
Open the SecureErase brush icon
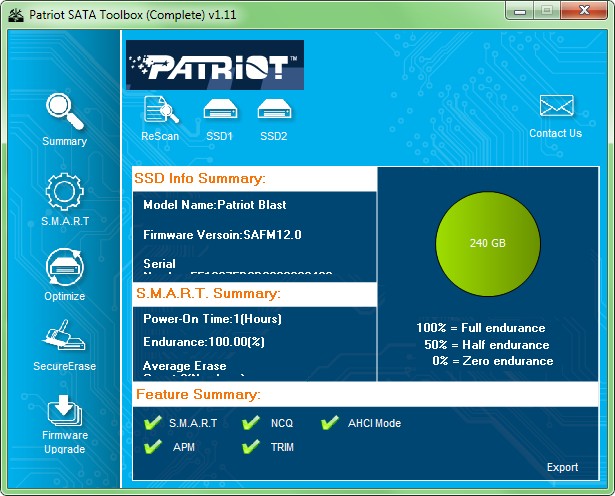(x=64, y=335)
